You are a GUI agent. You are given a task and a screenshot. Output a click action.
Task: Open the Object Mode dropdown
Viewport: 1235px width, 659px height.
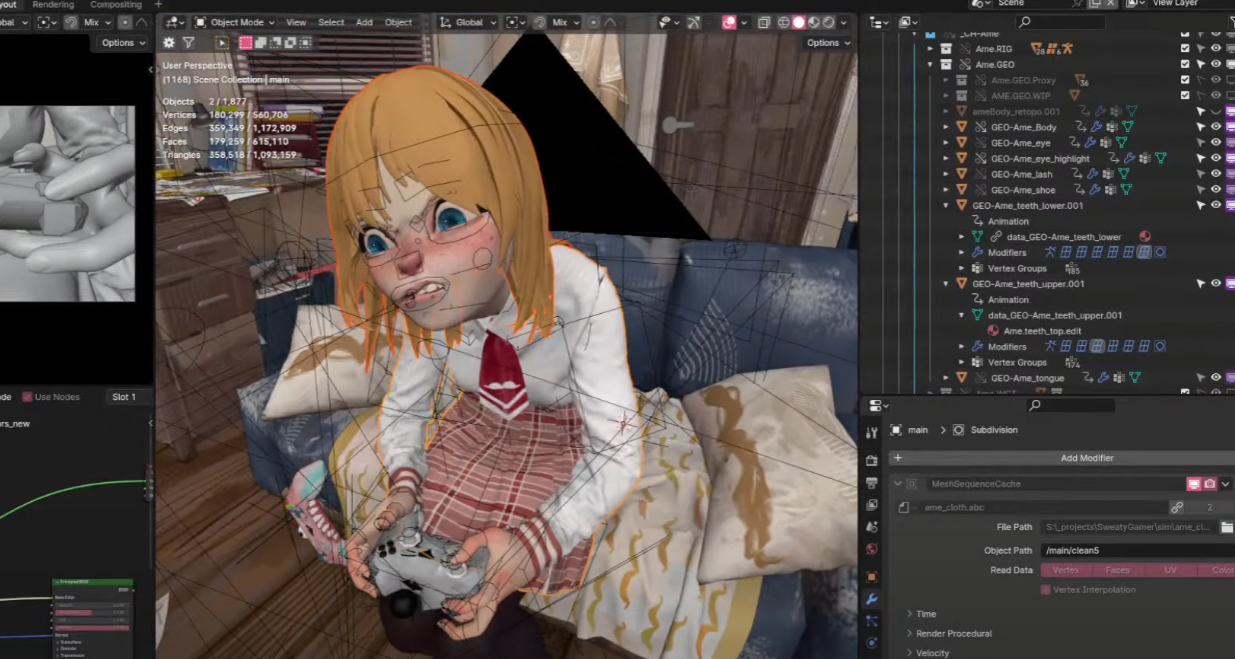click(235, 22)
